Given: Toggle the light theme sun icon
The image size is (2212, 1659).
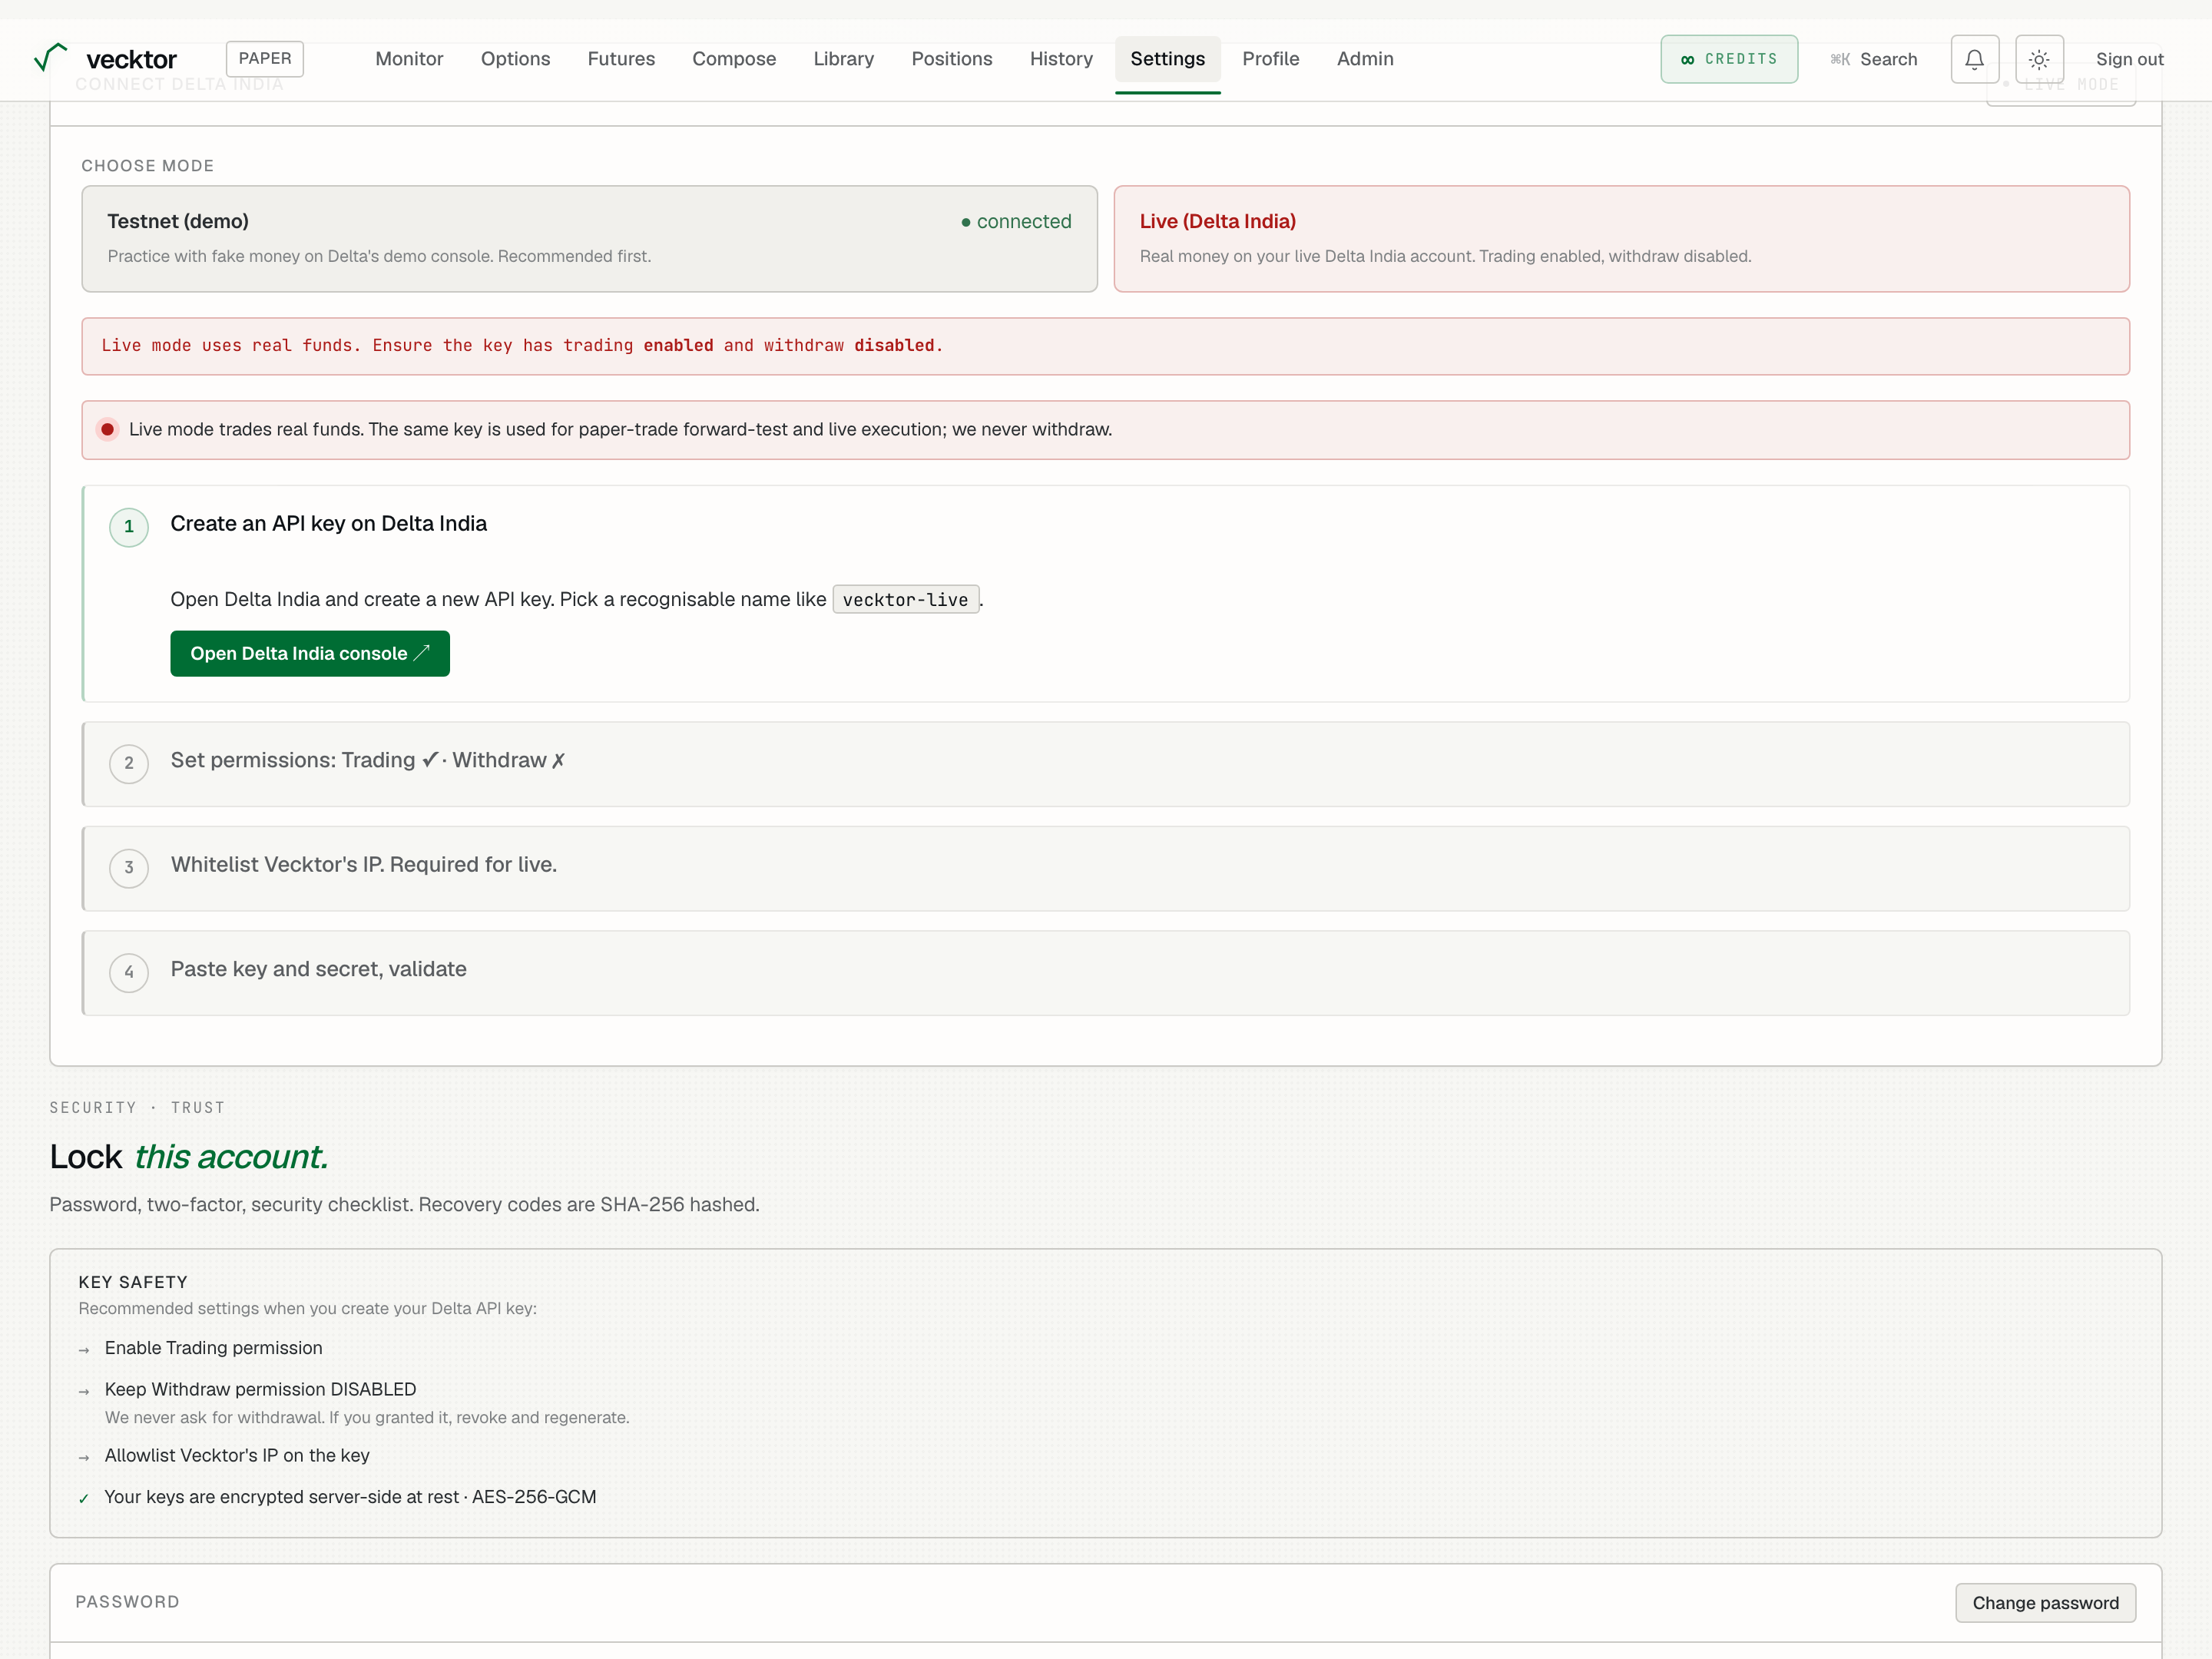Looking at the screenshot, I should [x=2039, y=59].
